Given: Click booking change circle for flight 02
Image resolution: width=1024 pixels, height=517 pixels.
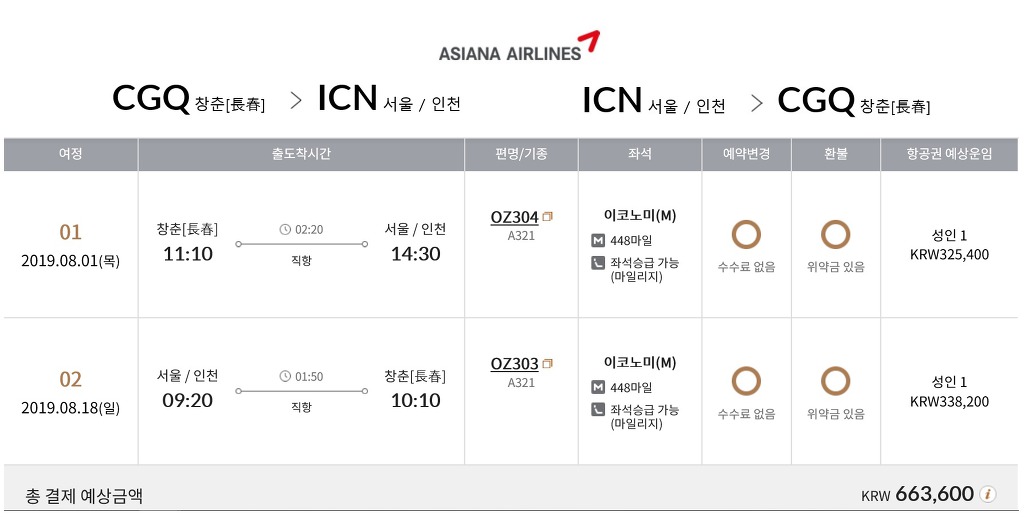Looking at the screenshot, I should point(746,381).
